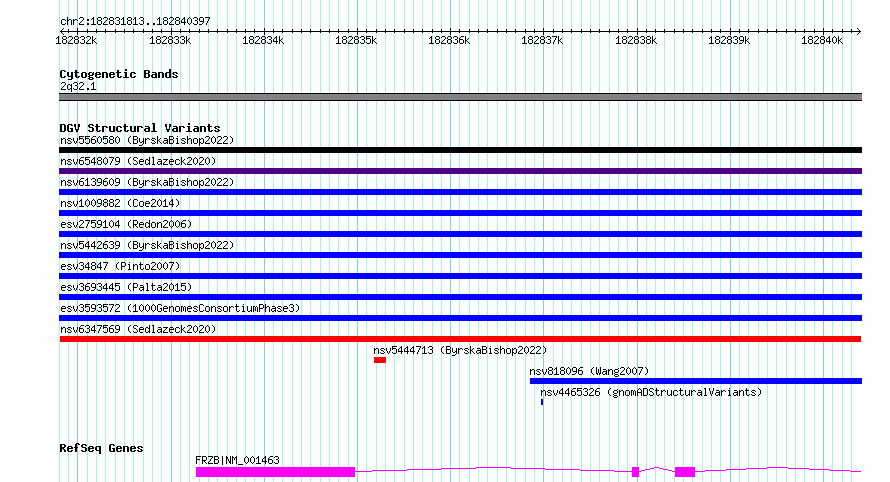Screen dimensions: 890x482
Task: Select the blue bar under nsv6139609
Action: [460, 192]
